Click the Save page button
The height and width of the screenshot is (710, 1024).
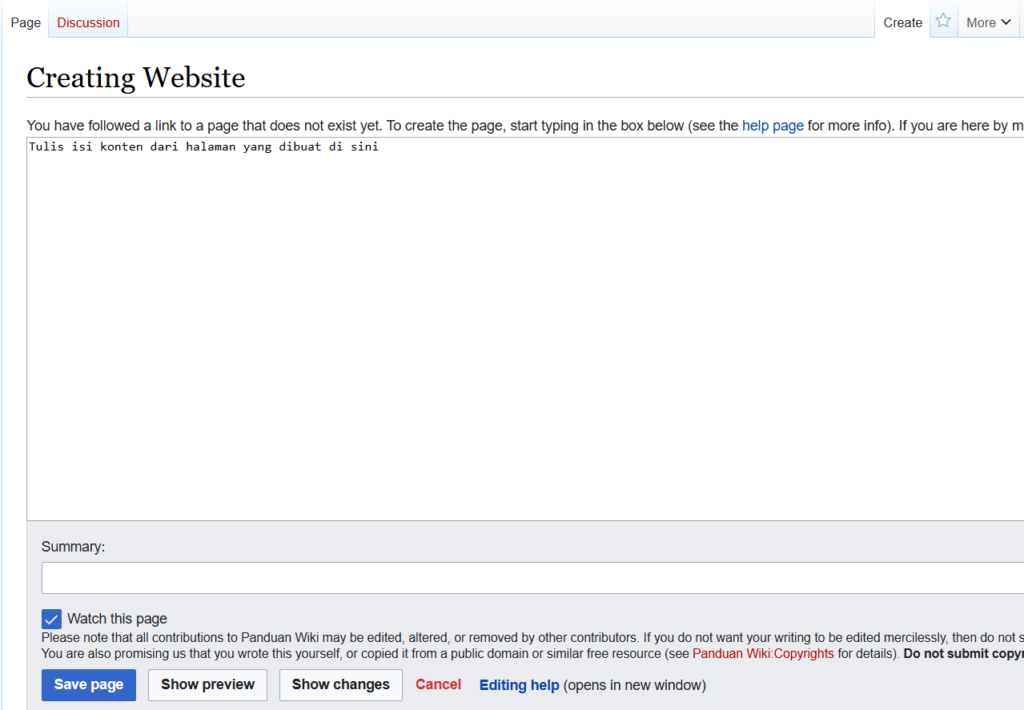(88, 684)
